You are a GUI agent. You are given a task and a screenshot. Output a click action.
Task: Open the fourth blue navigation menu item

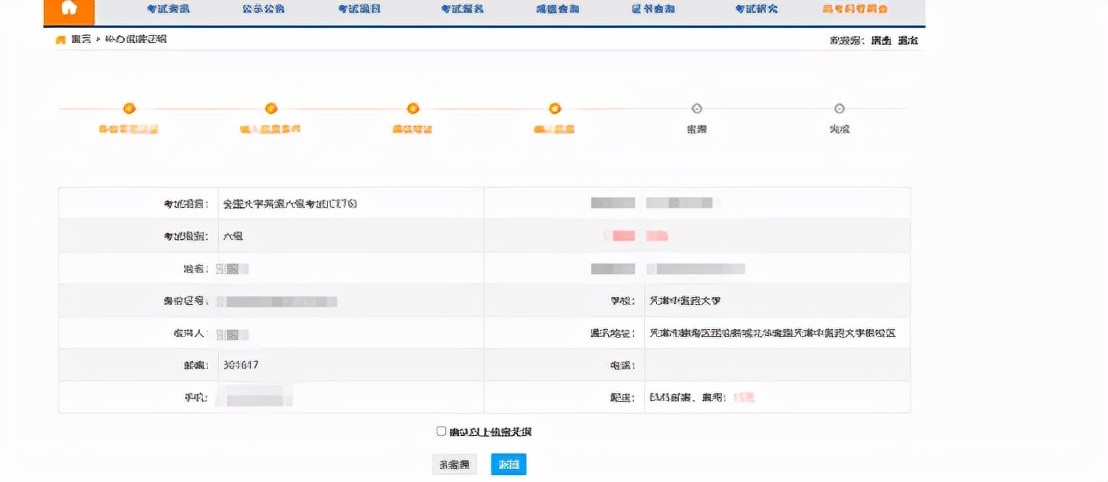point(462,9)
